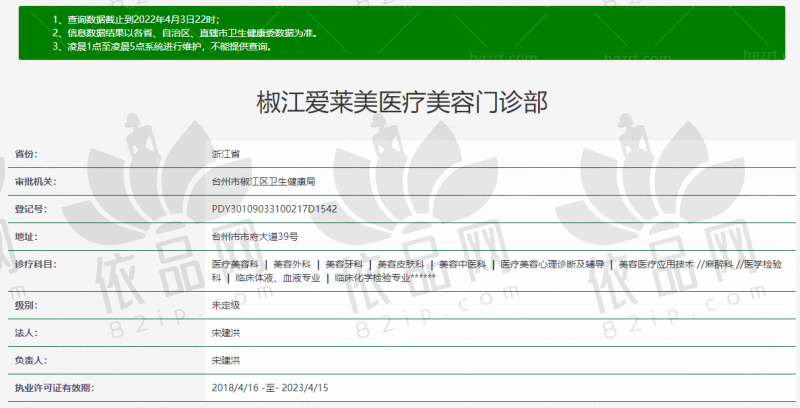The width and height of the screenshot is (800, 408).
Task: Click the 医疗美容科 department entry
Action: pos(235,264)
